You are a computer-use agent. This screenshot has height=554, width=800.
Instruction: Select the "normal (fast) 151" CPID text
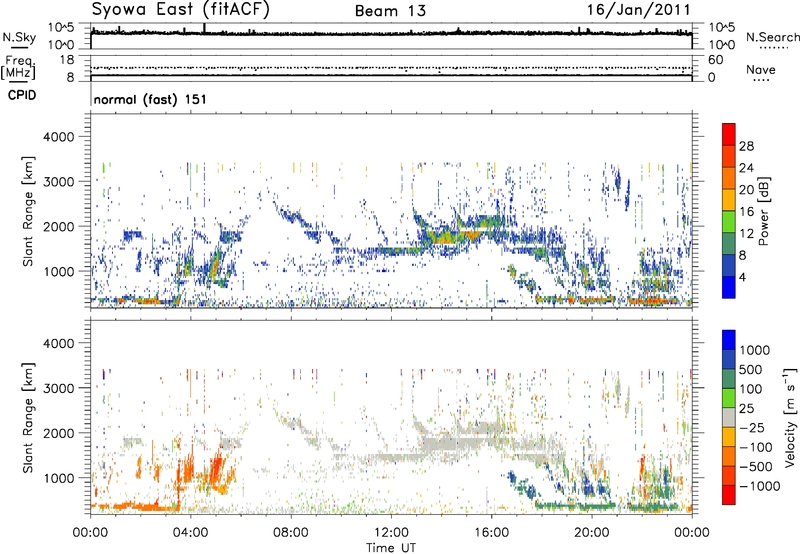tap(150, 99)
